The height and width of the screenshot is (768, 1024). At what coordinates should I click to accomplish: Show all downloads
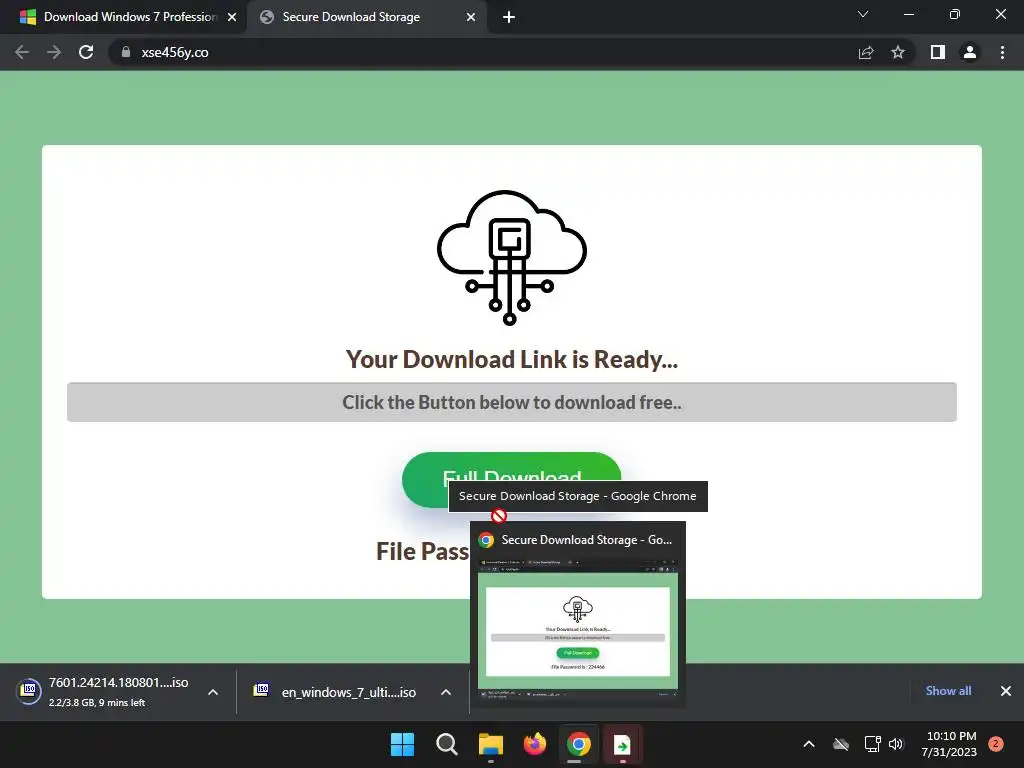948,691
